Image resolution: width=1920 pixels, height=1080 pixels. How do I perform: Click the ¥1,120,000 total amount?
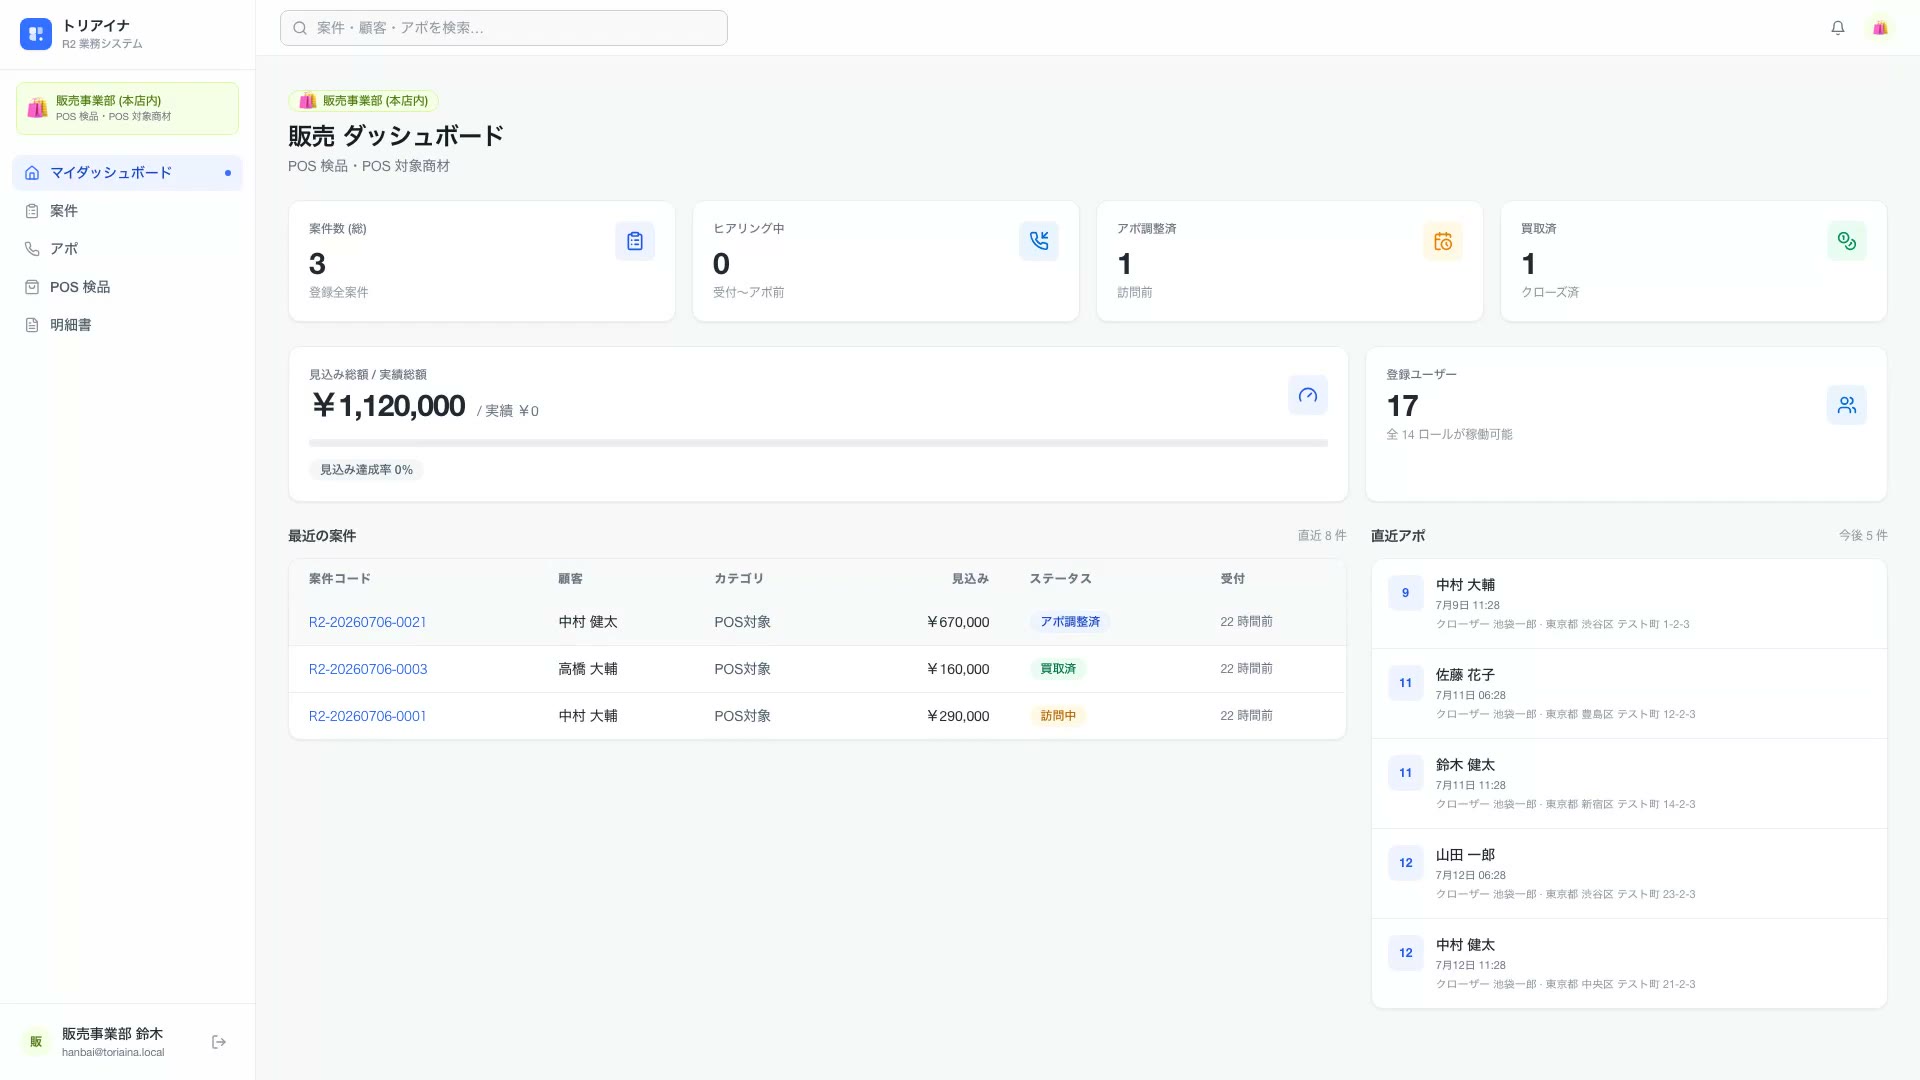388,405
